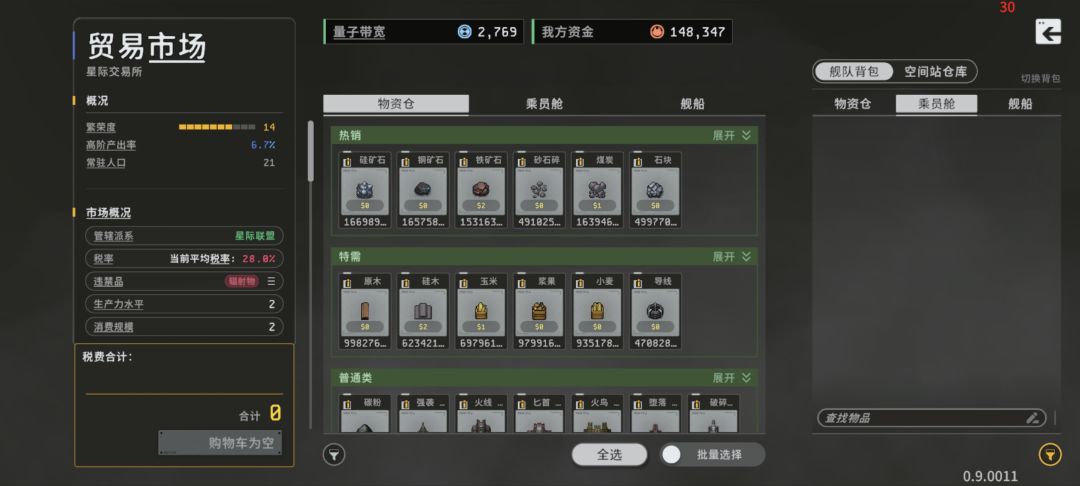This screenshot has width=1080, height=486.
Task: Click the 税率 row
Action: [184, 258]
